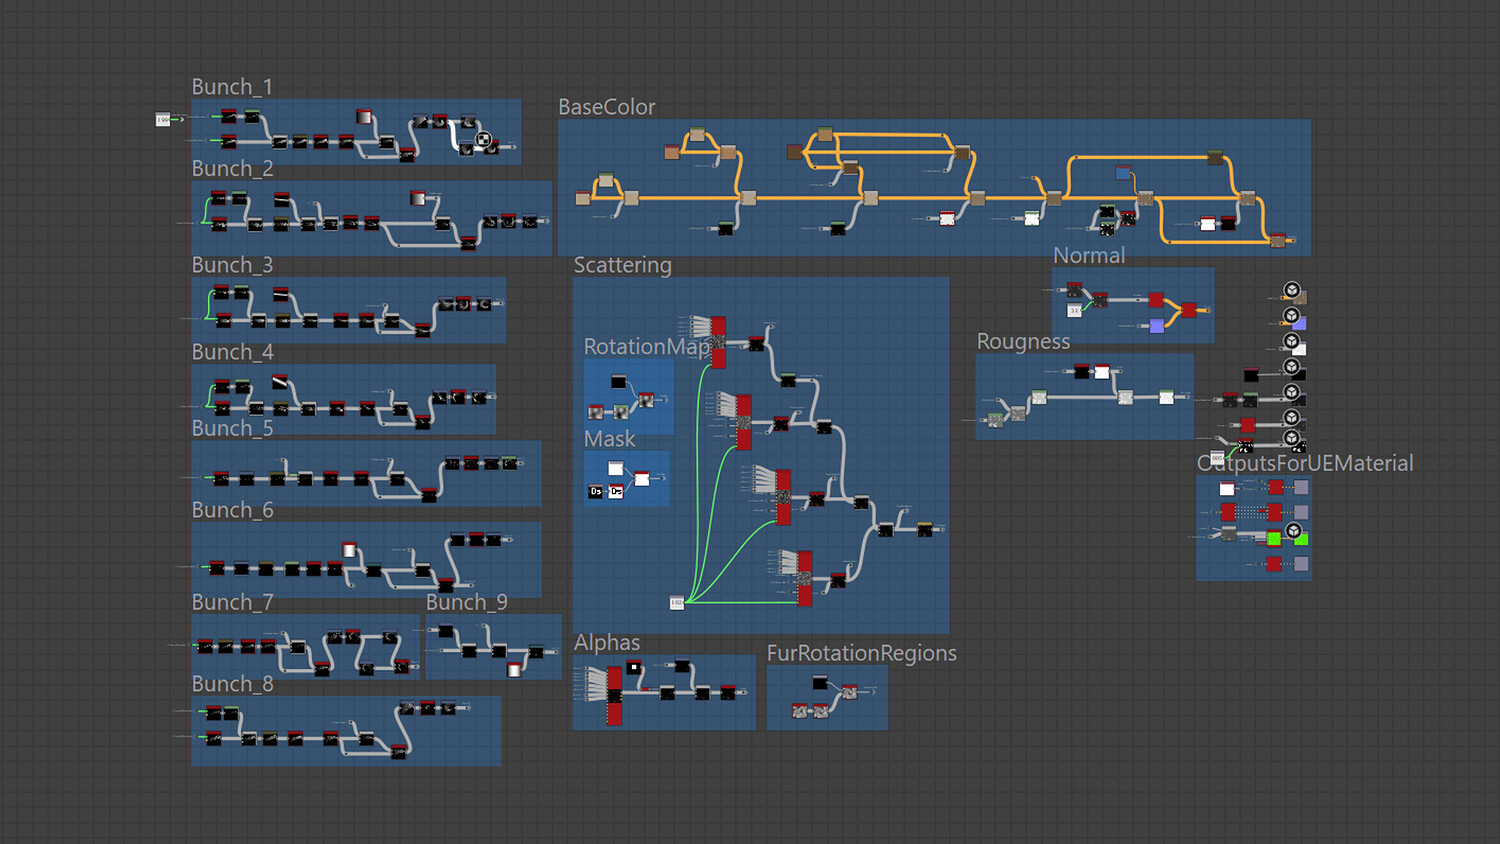Select the black node in FurRotationRegions frame
This screenshot has height=844, width=1500.
click(x=820, y=683)
